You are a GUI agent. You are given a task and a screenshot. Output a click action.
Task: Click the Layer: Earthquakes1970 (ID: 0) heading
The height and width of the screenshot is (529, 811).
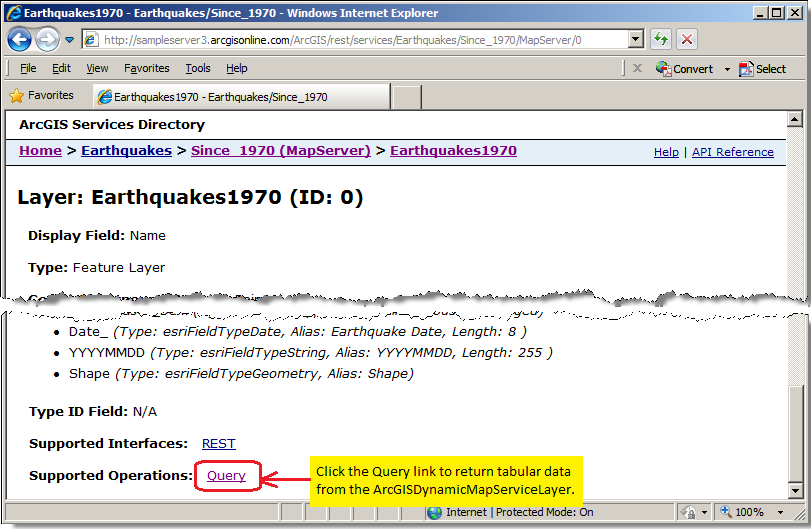(x=190, y=197)
